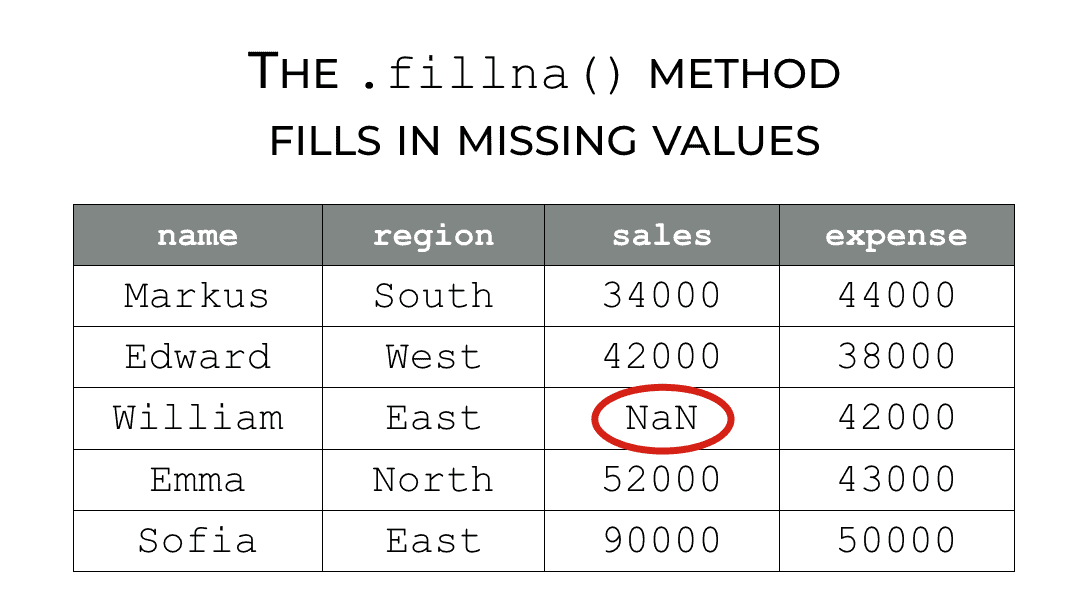Click the expense value 44000
The height and width of the screenshot is (616, 1084).
(x=897, y=296)
